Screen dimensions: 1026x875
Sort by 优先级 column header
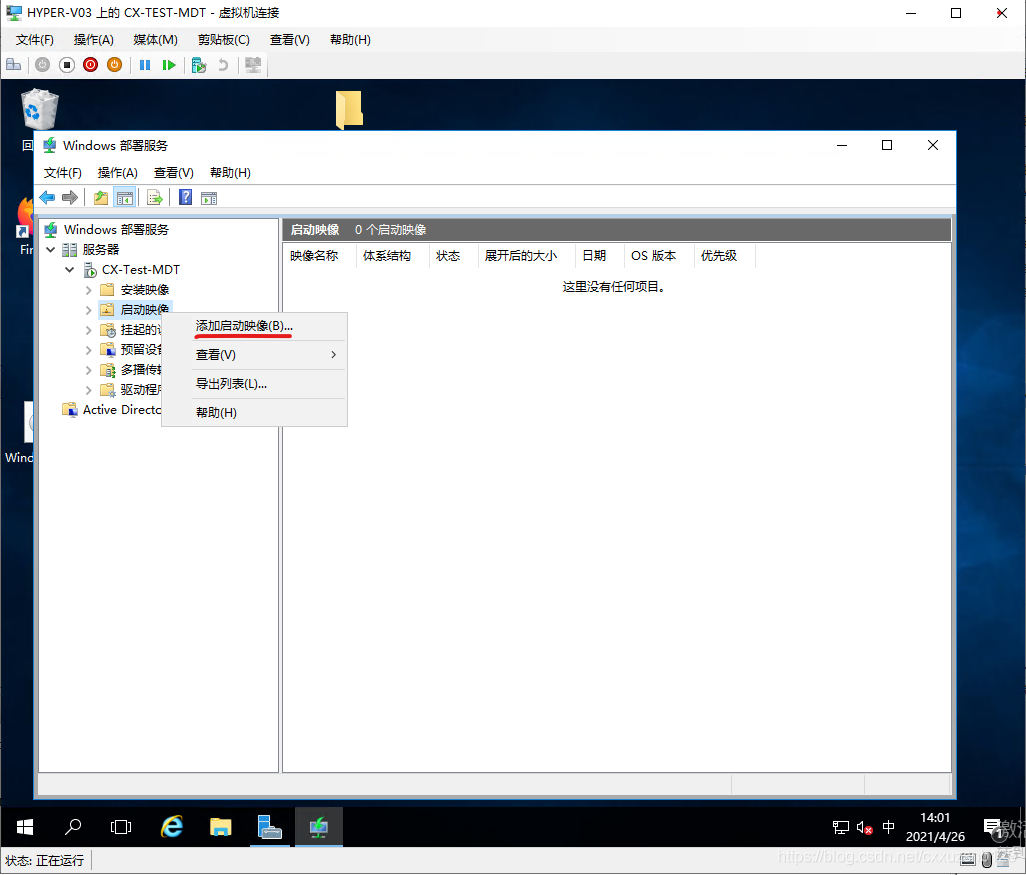click(x=724, y=256)
